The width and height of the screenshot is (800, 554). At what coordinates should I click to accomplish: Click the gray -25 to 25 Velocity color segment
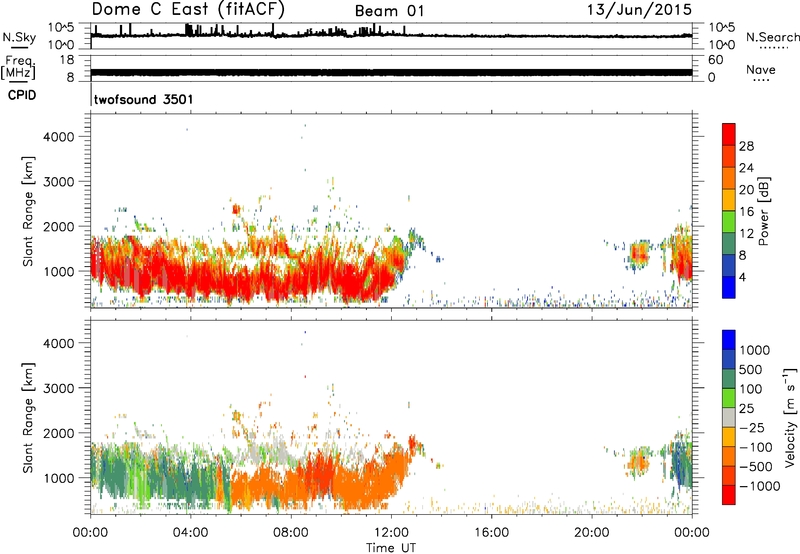pos(729,417)
